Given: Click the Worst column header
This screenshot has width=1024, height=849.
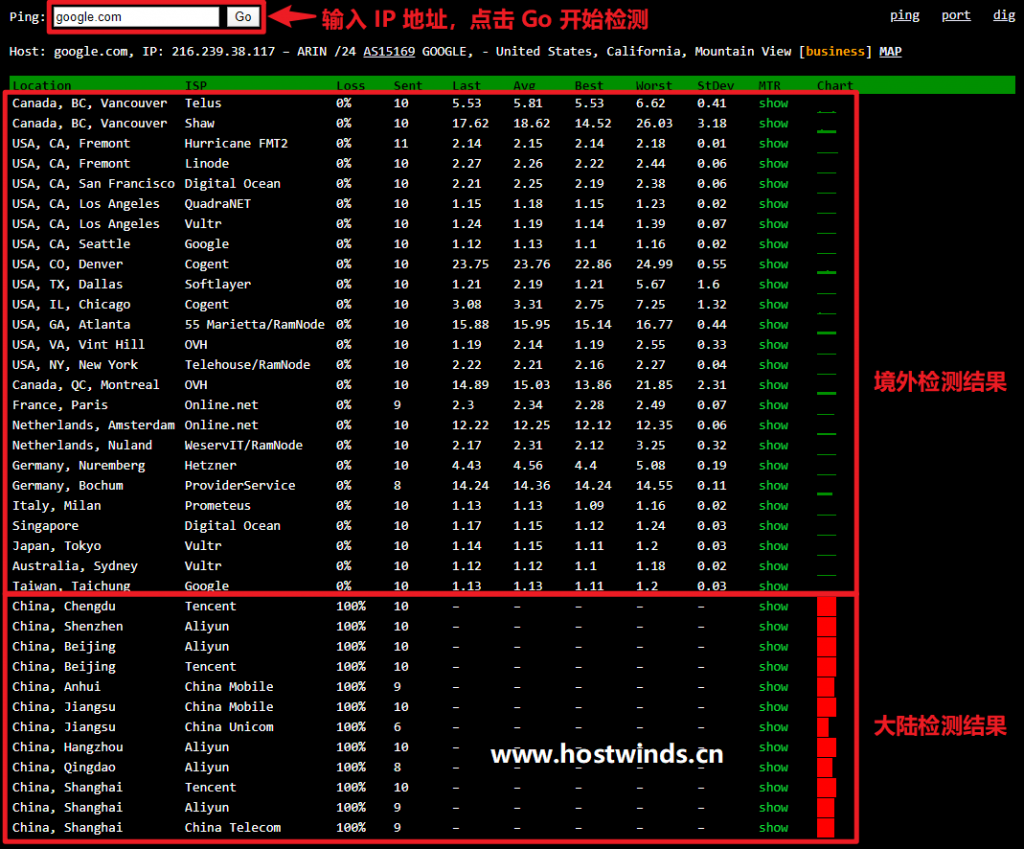Looking at the screenshot, I should pos(654,86).
